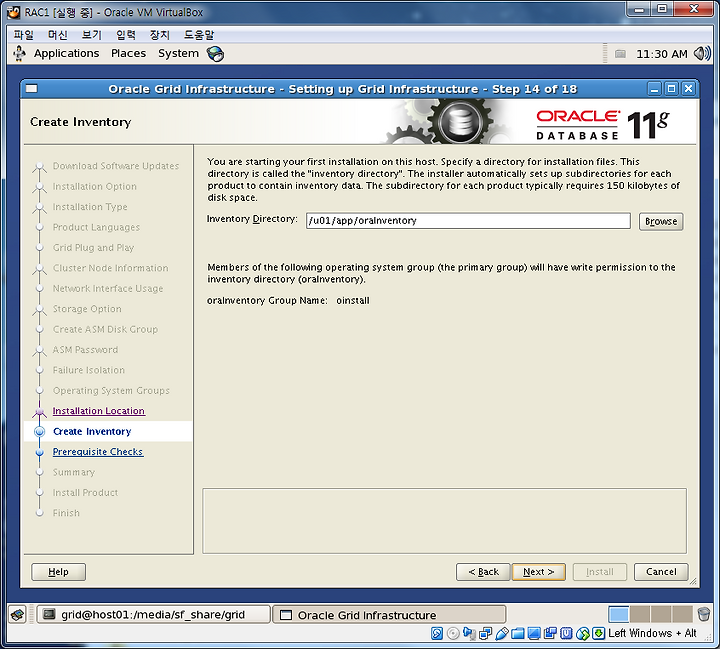
Task: Click the 11:30 AM clock
Action: click(662, 54)
